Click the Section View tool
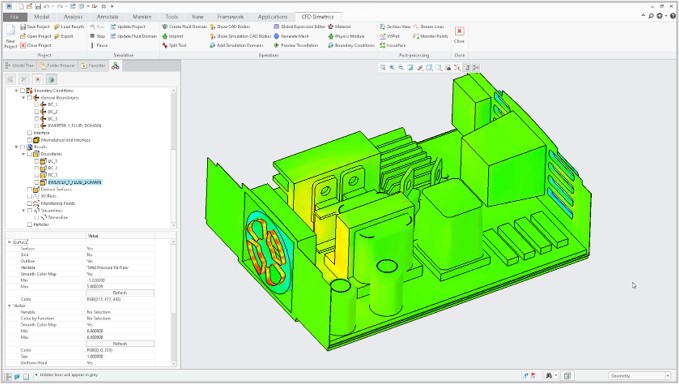The width and height of the screenshot is (679, 384). tap(395, 27)
